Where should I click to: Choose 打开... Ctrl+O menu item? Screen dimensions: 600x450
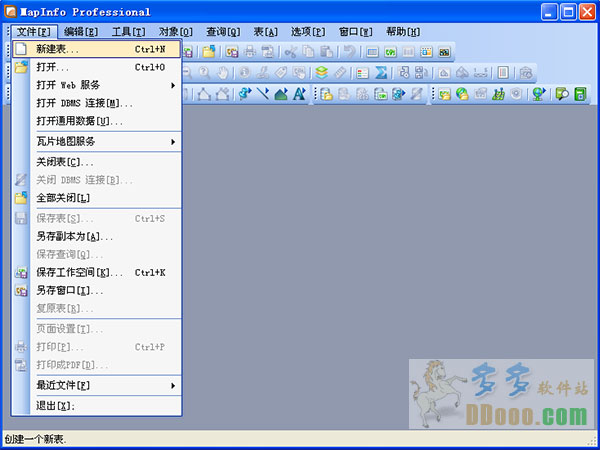click(x=96, y=67)
